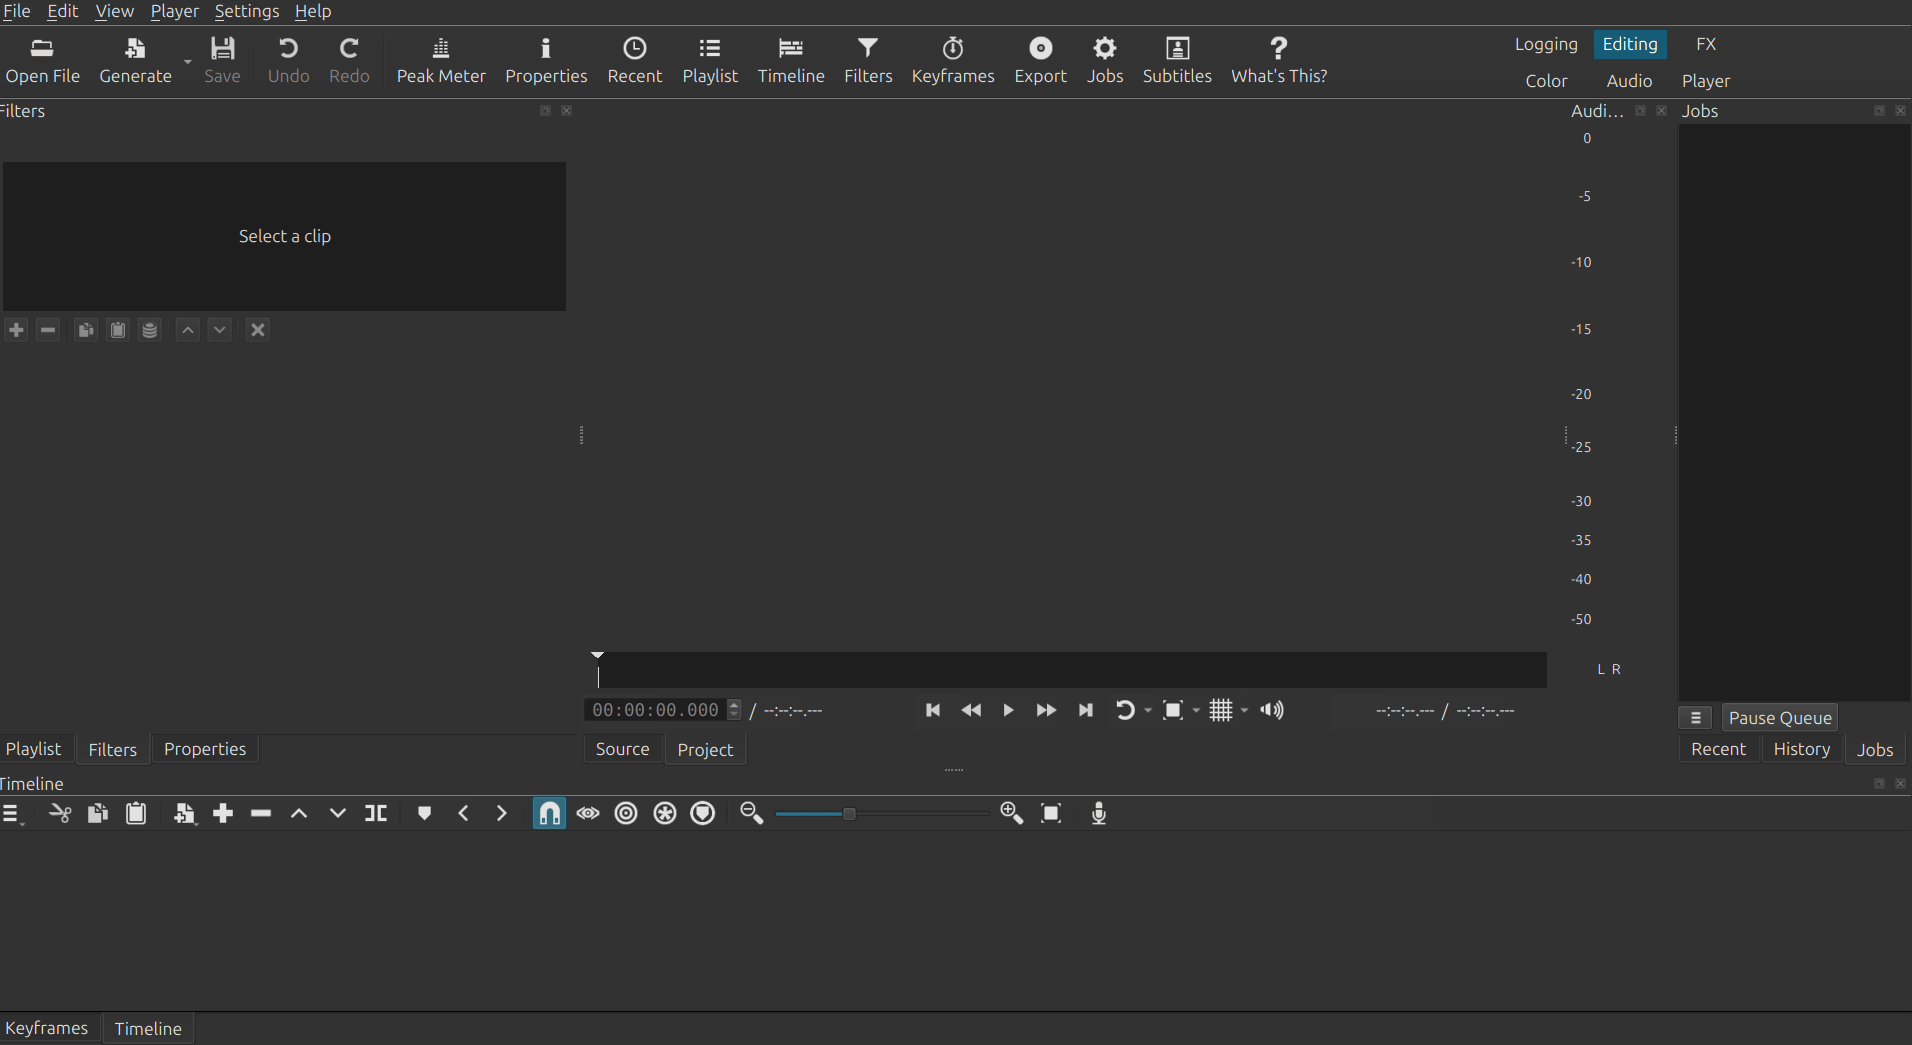Switch to FX layout
The width and height of the screenshot is (1912, 1045).
[1706, 44]
